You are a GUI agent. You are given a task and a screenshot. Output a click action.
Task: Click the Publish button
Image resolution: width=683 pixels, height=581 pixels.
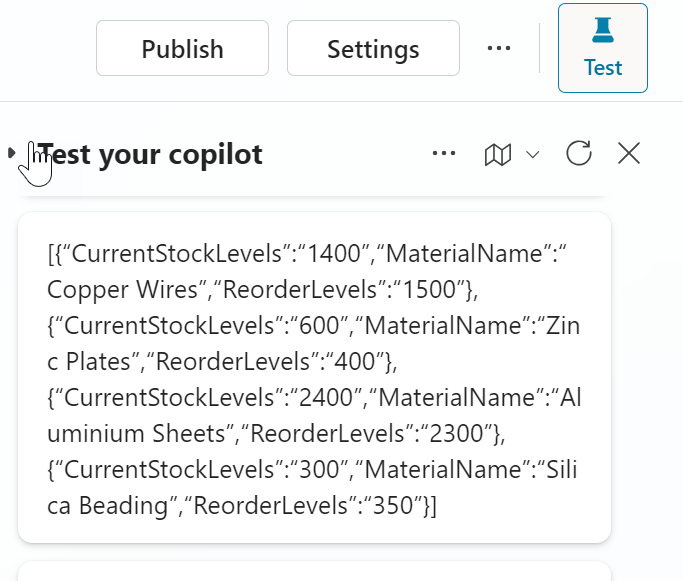point(182,48)
